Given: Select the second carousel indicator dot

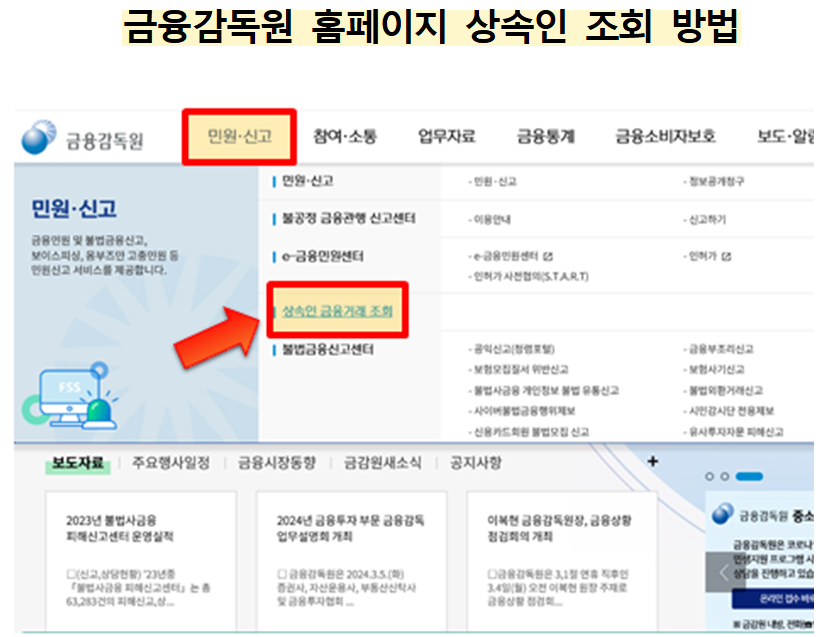Looking at the screenshot, I should [x=724, y=477].
